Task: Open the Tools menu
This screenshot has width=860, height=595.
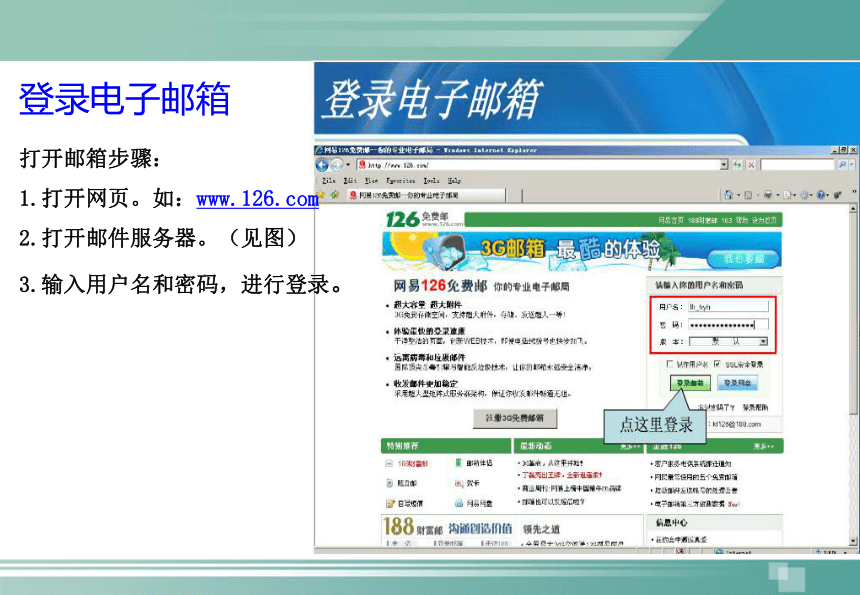Action: [x=431, y=180]
